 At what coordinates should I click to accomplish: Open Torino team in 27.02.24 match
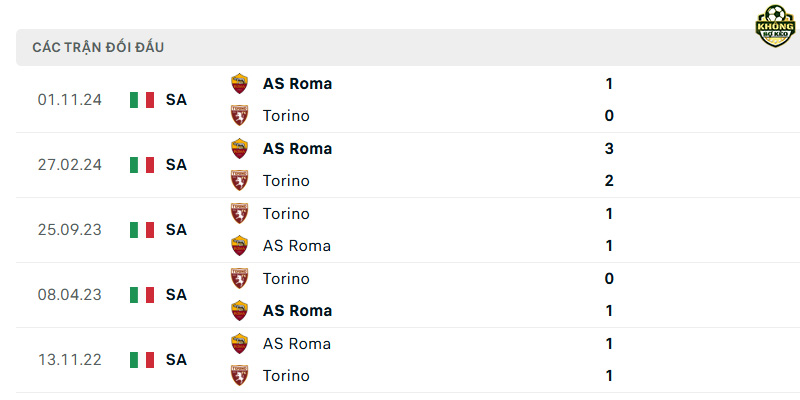coord(286,181)
